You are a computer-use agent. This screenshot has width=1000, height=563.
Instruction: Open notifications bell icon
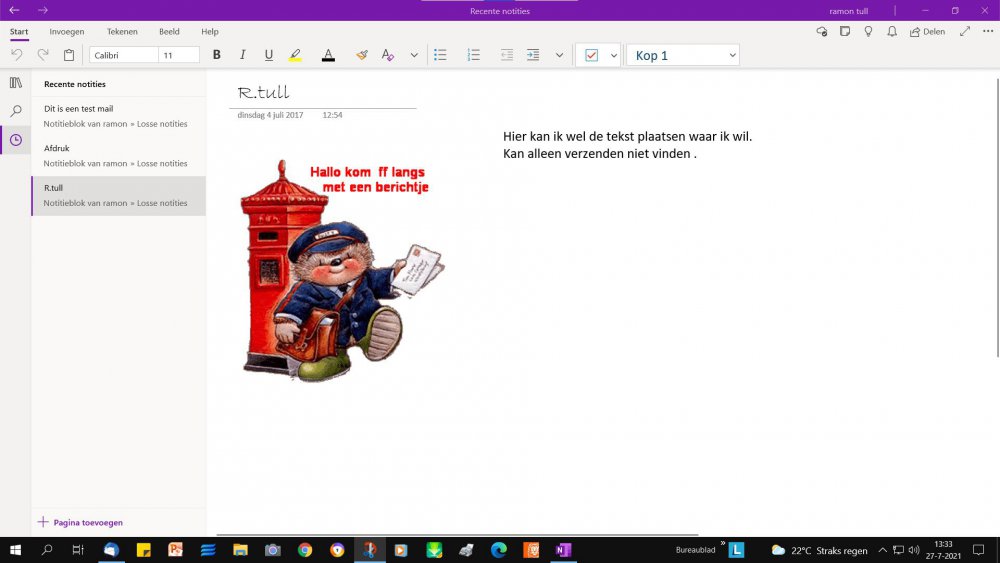point(891,32)
